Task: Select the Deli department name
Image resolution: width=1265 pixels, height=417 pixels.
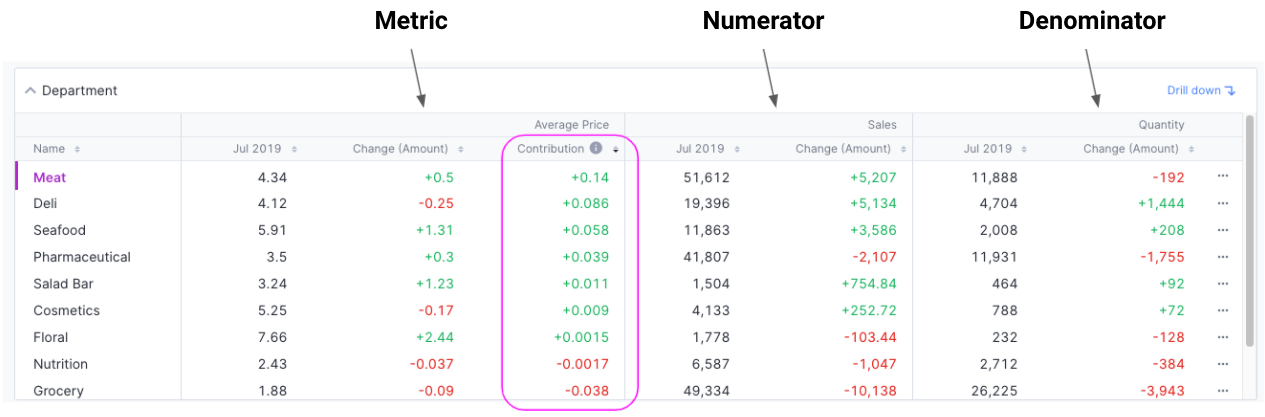Action: [46, 203]
